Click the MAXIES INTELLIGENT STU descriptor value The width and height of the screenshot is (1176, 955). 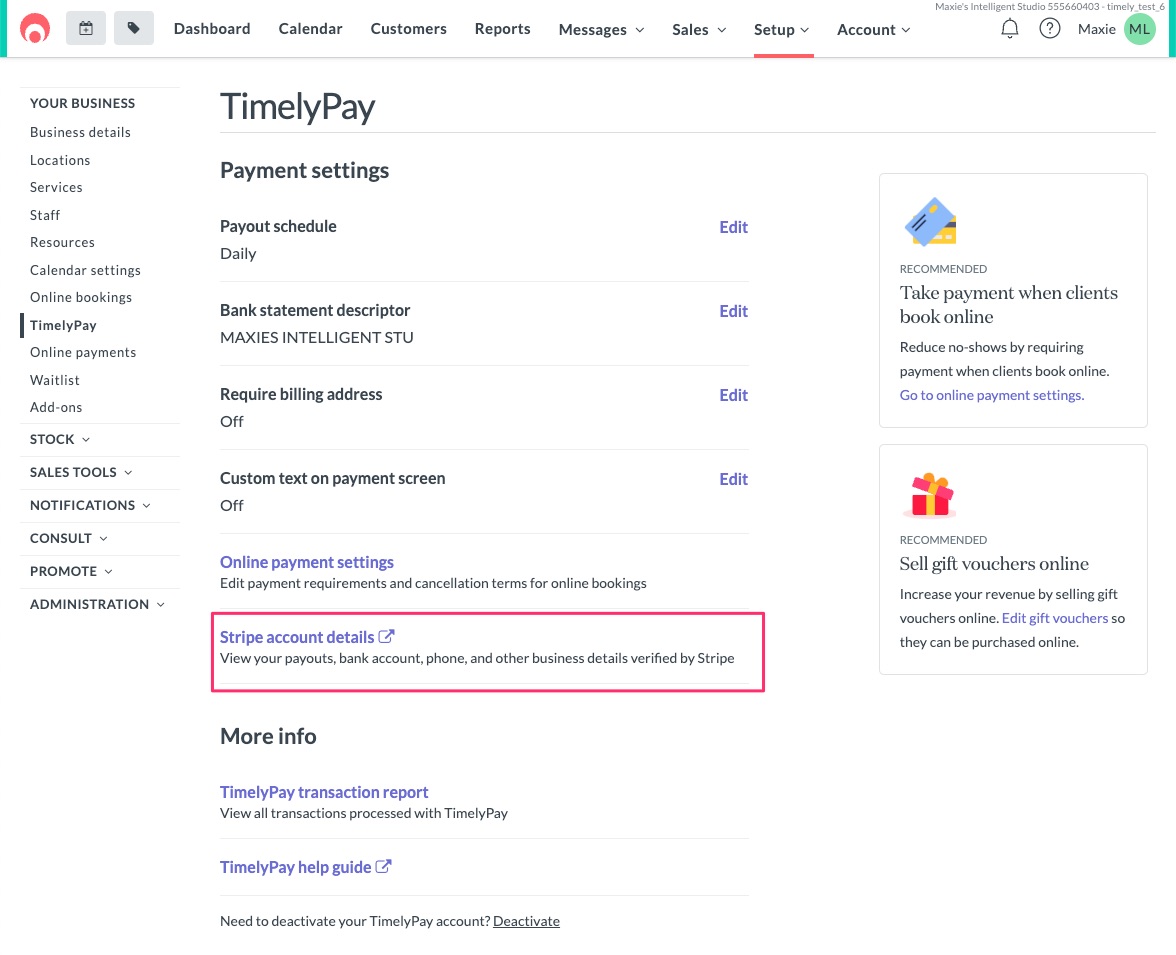[x=316, y=338]
